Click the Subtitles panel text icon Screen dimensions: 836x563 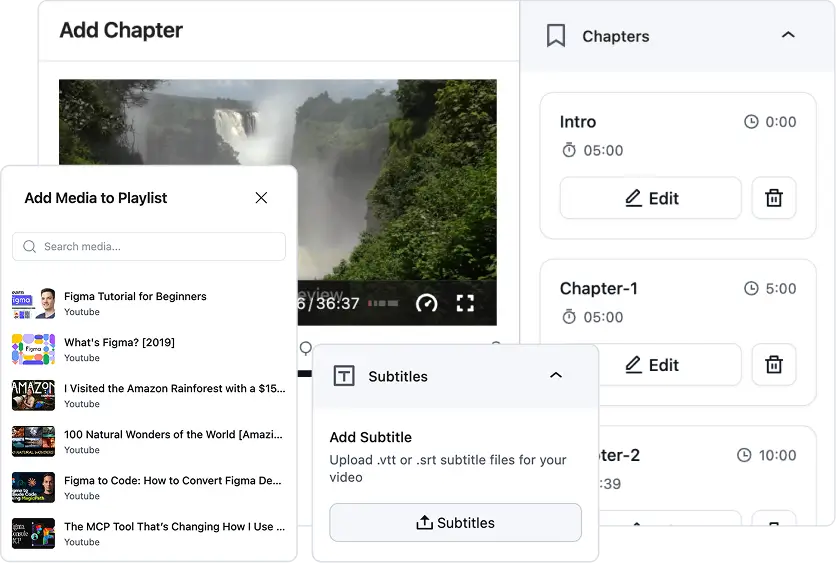tap(343, 376)
